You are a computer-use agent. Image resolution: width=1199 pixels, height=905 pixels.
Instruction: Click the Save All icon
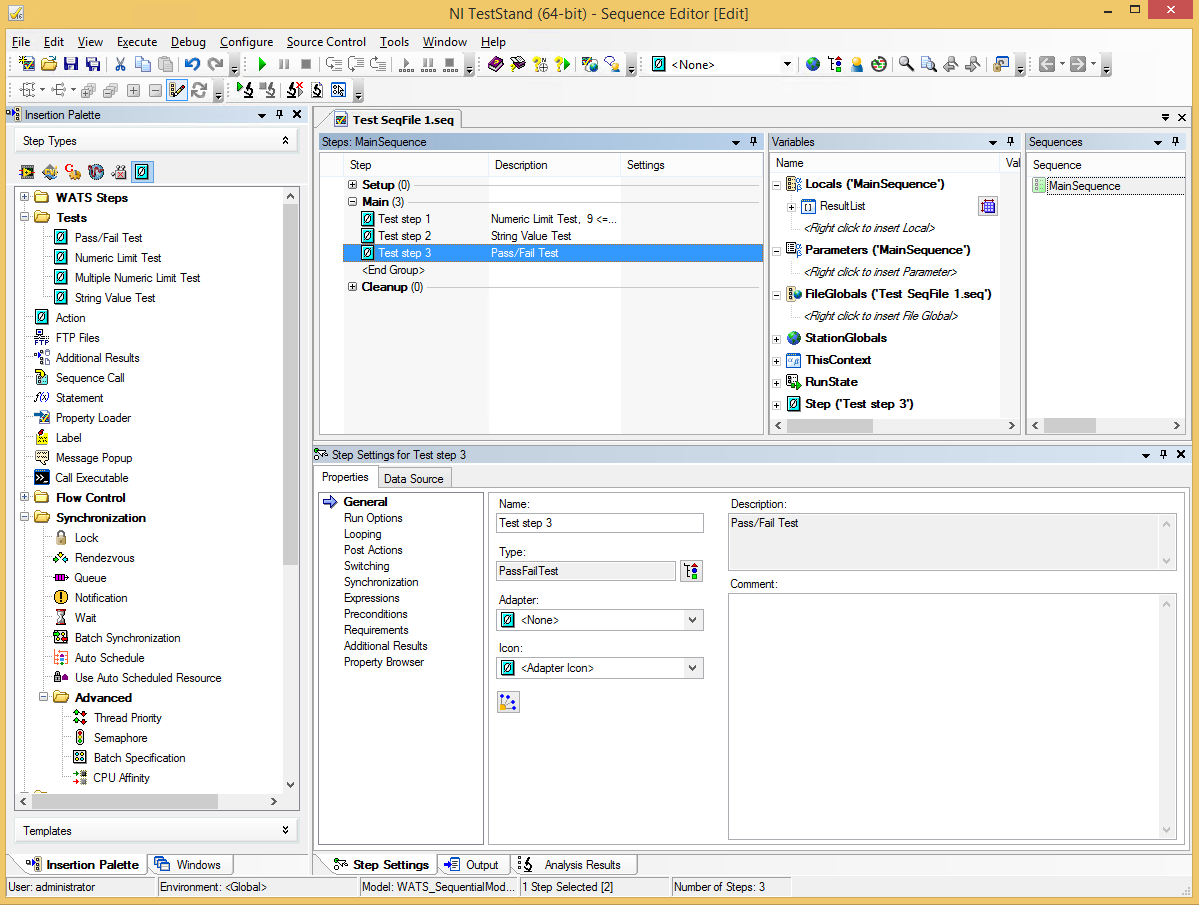[x=93, y=64]
